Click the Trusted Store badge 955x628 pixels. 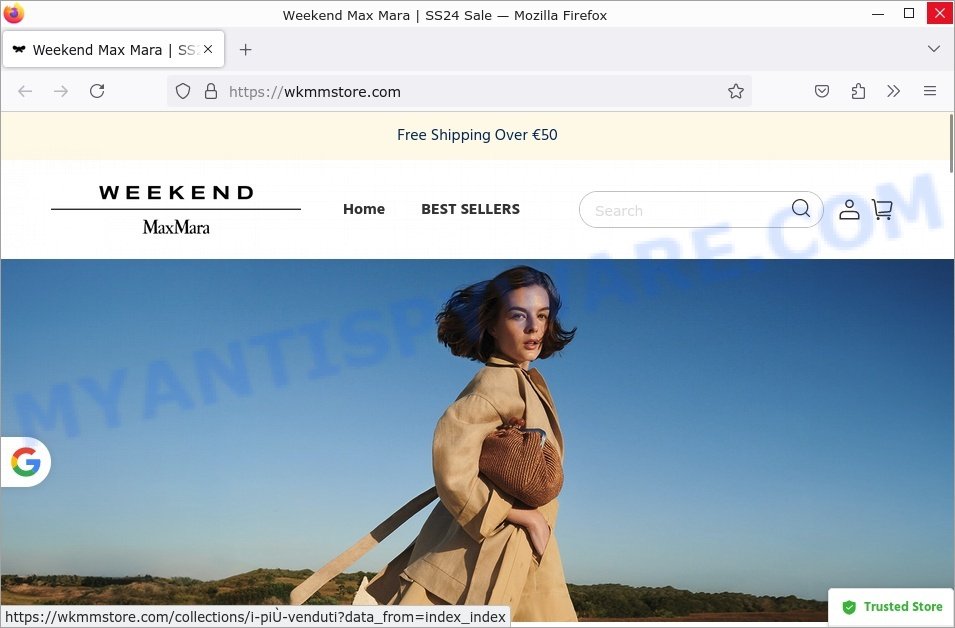(892, 607)
